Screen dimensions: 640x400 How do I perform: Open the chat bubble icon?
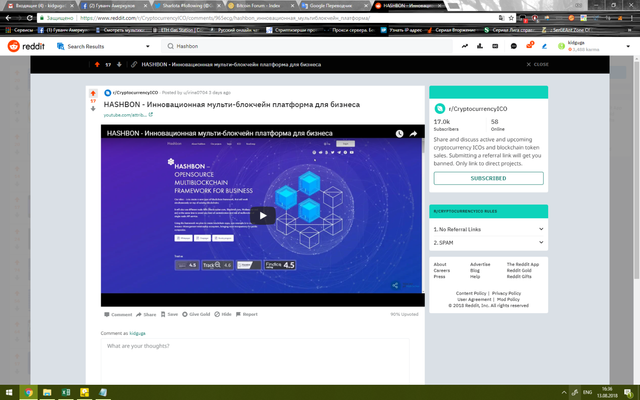click(x=514, y=46)
